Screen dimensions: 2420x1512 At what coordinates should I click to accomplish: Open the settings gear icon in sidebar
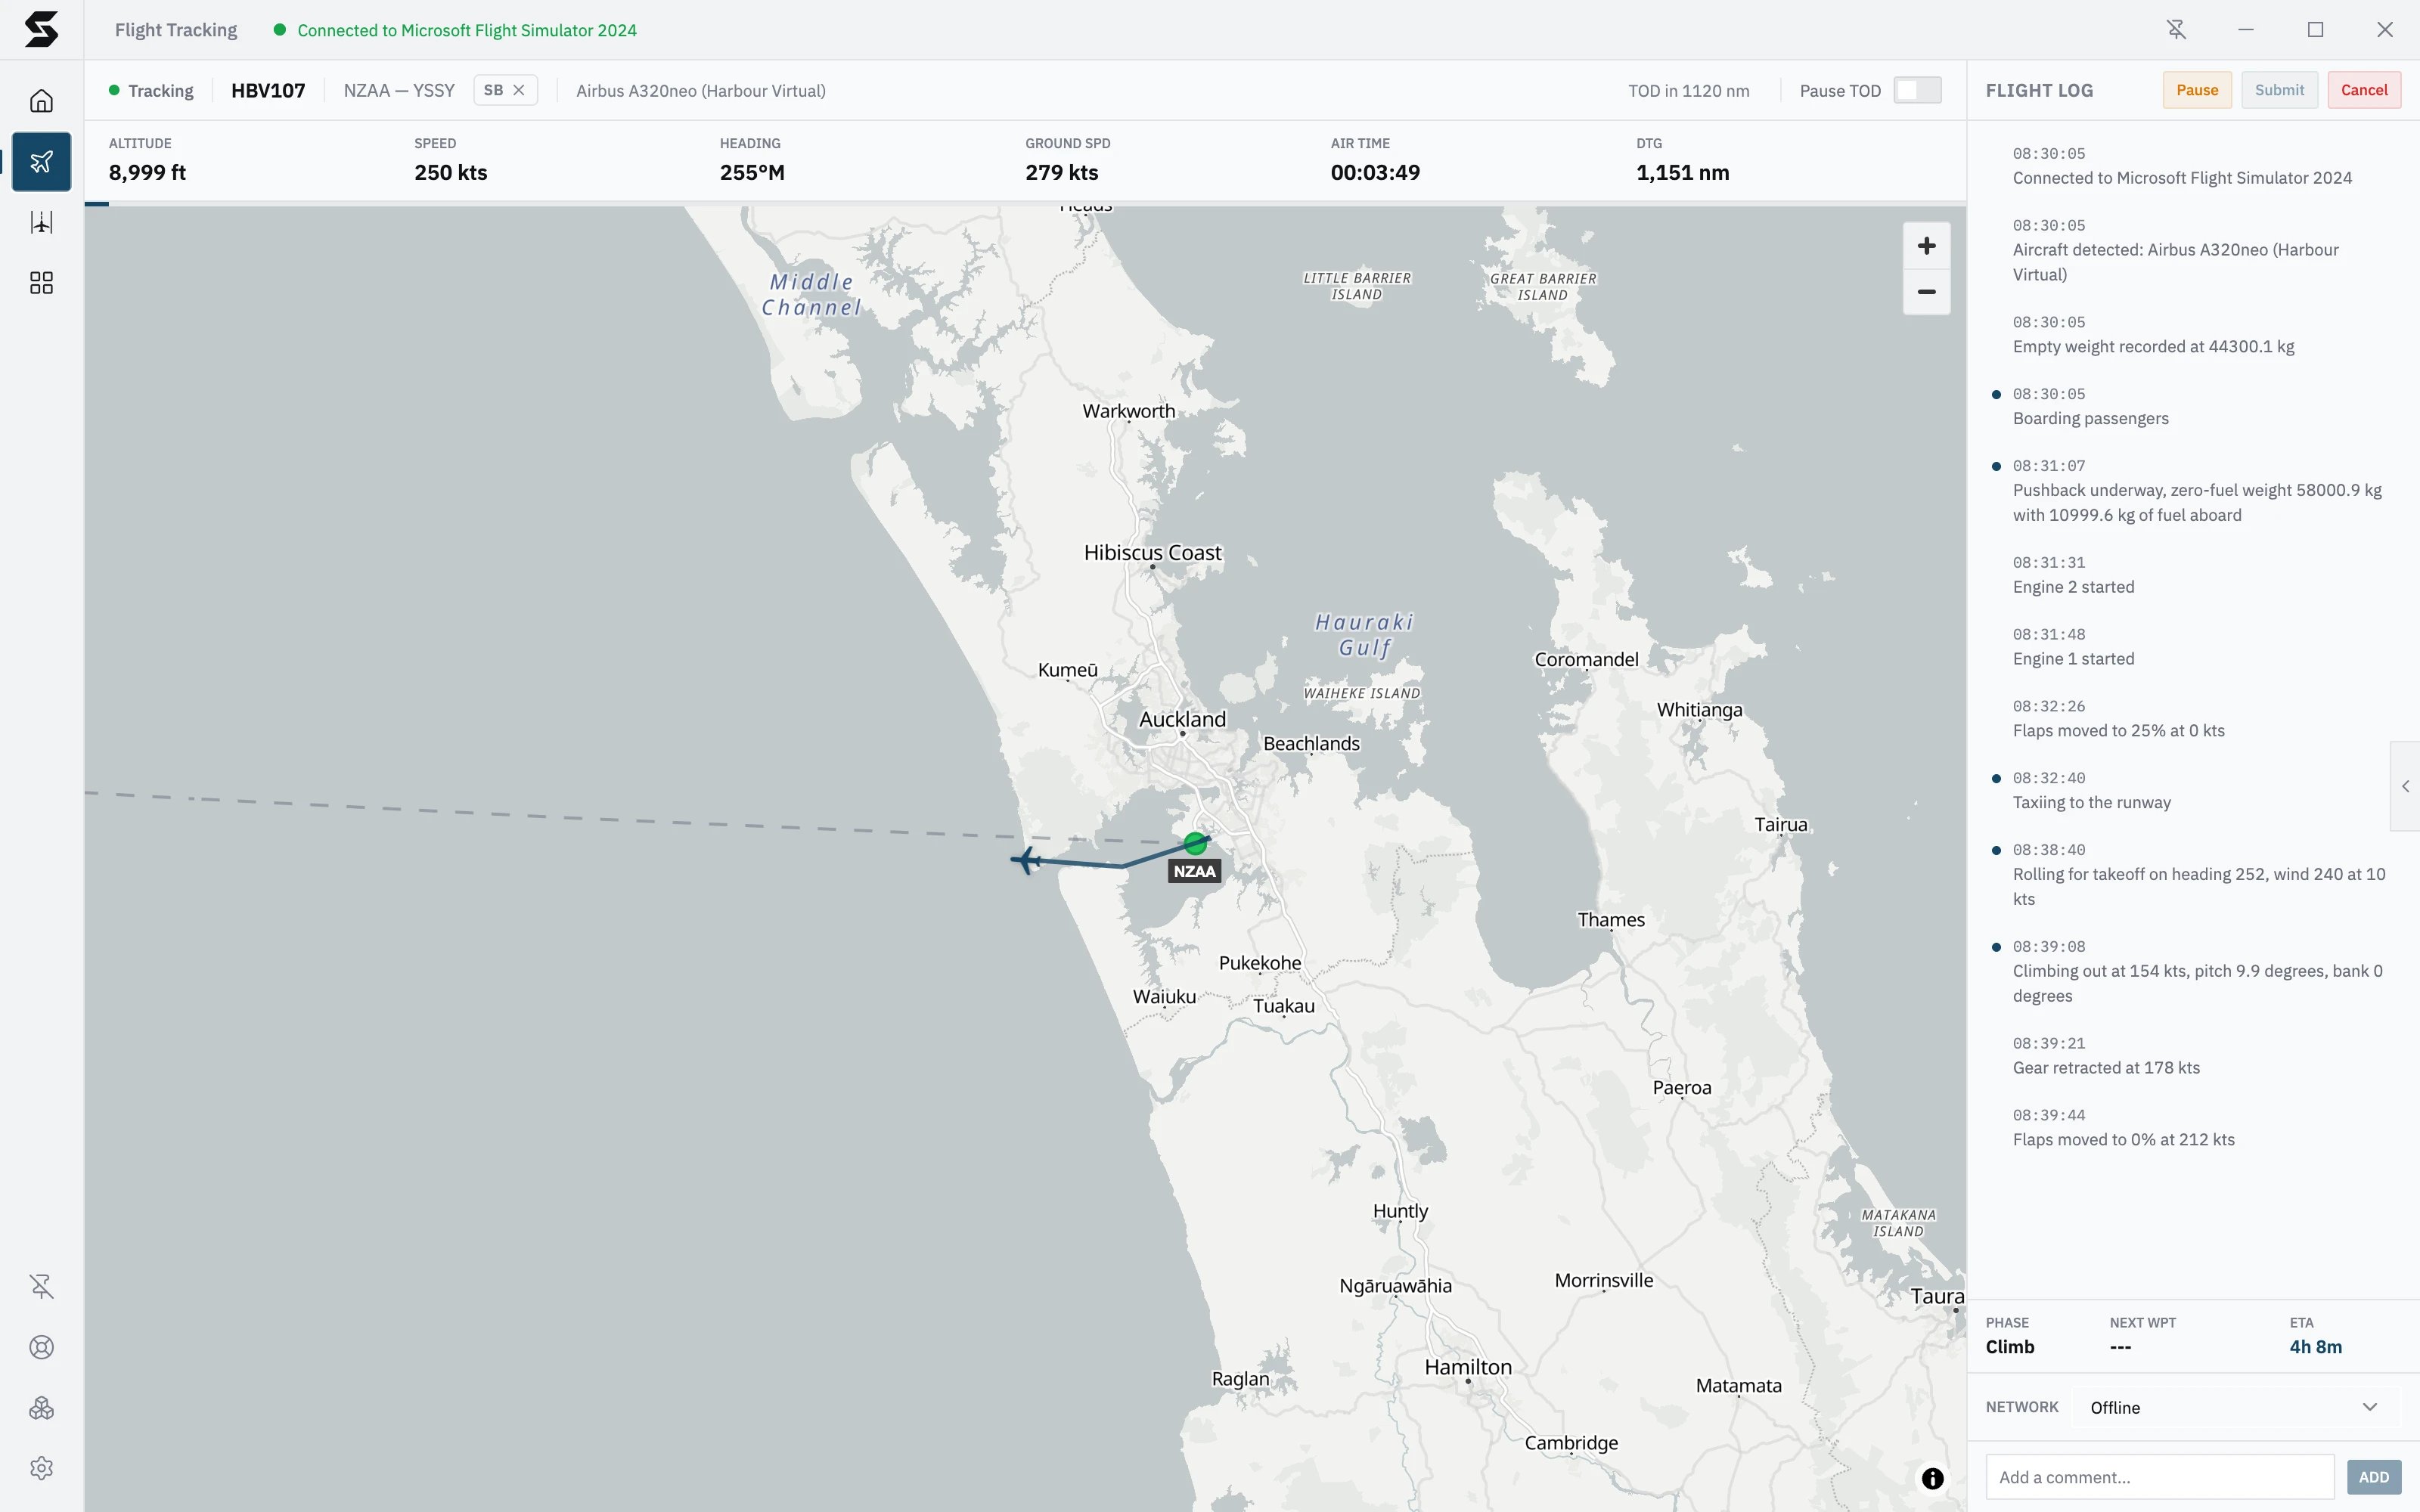[41, 1468]
